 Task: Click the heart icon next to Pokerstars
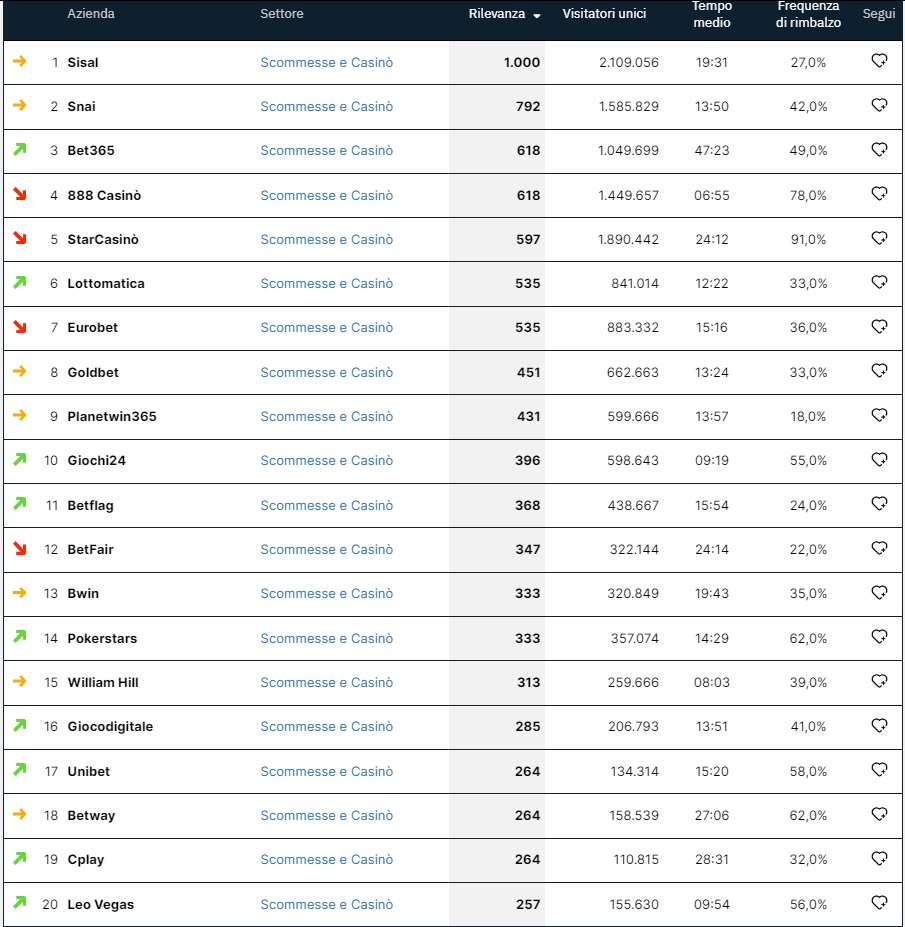(880, 637)
